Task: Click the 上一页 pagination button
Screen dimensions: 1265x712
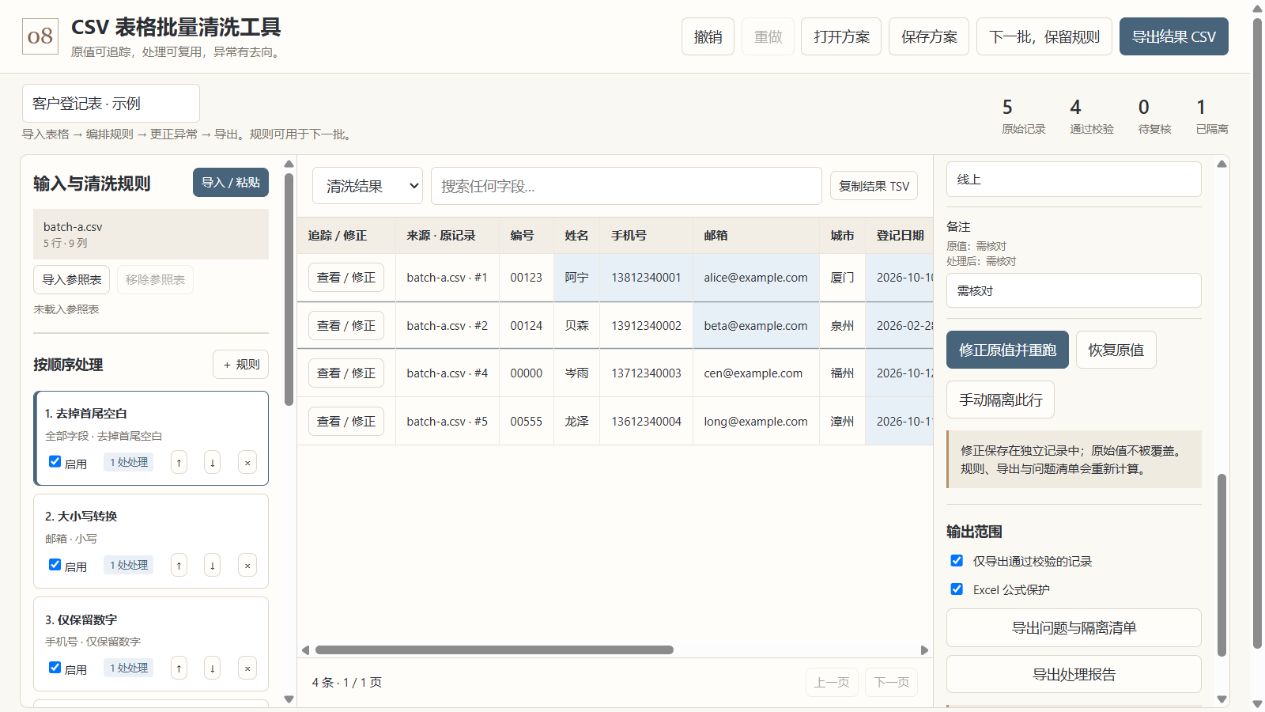Action: click(832, 682)
